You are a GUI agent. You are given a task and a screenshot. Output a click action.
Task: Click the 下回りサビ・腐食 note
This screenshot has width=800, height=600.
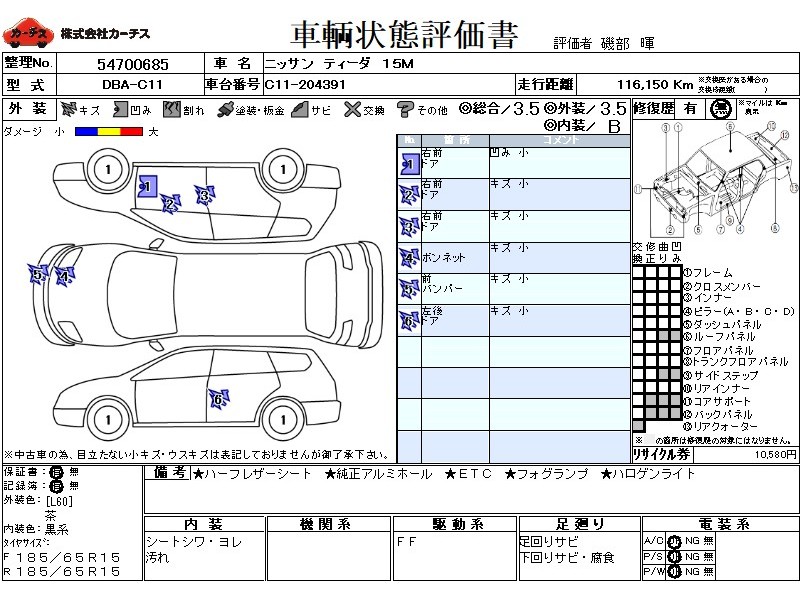point(567,558)
